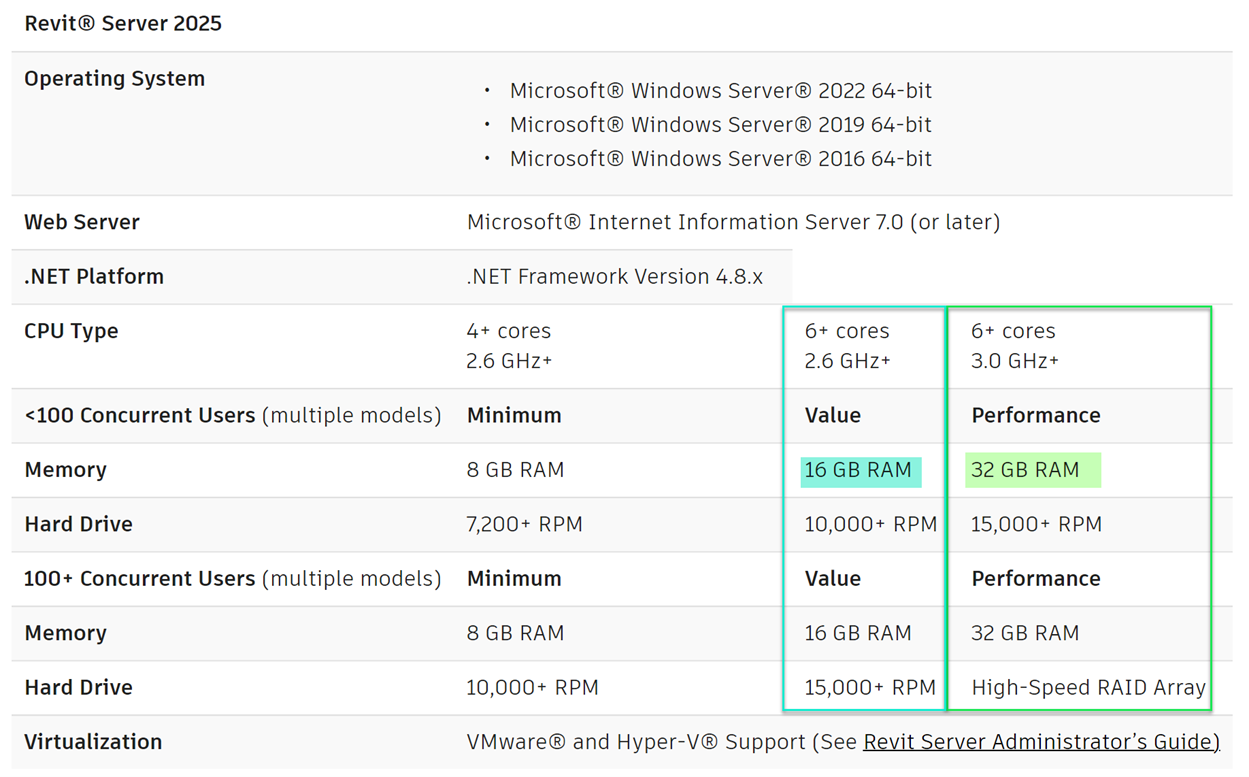
Task: Click the .NET Platform row label
Action: [x=94, y=277]
